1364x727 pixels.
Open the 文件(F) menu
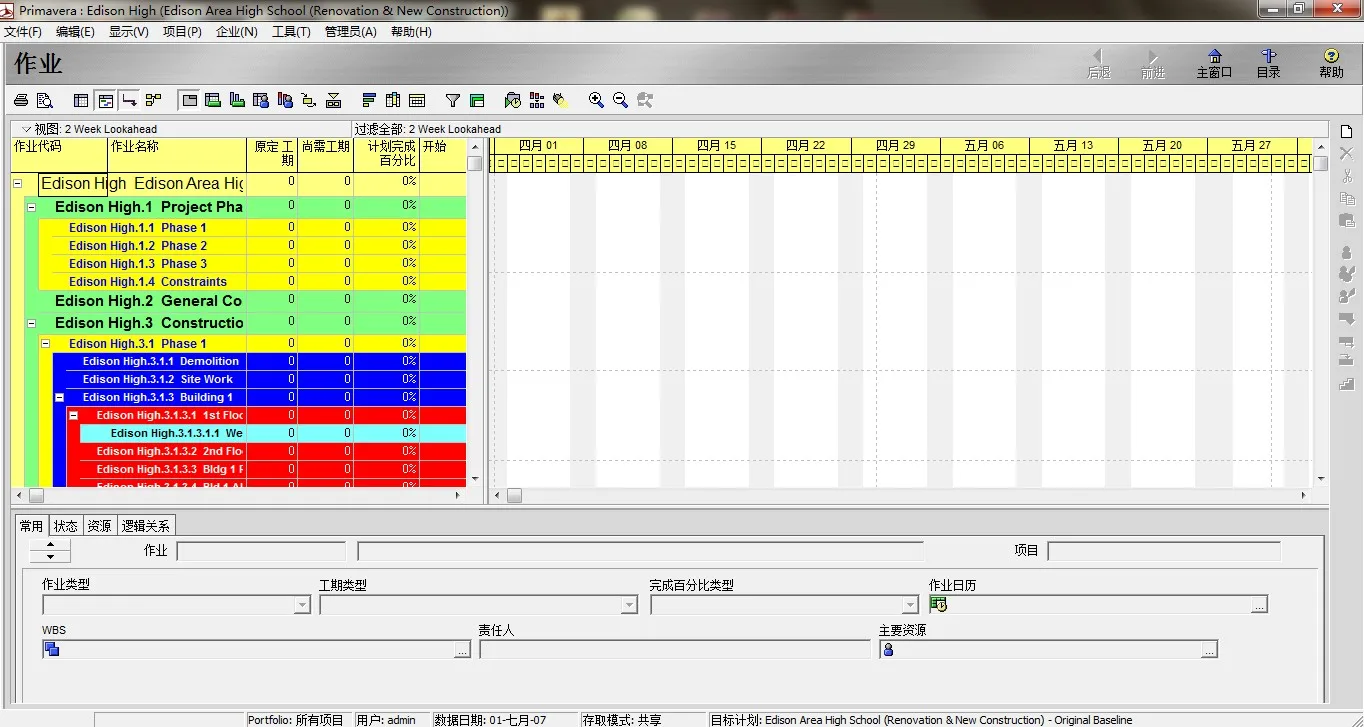[x=23, y=32]
